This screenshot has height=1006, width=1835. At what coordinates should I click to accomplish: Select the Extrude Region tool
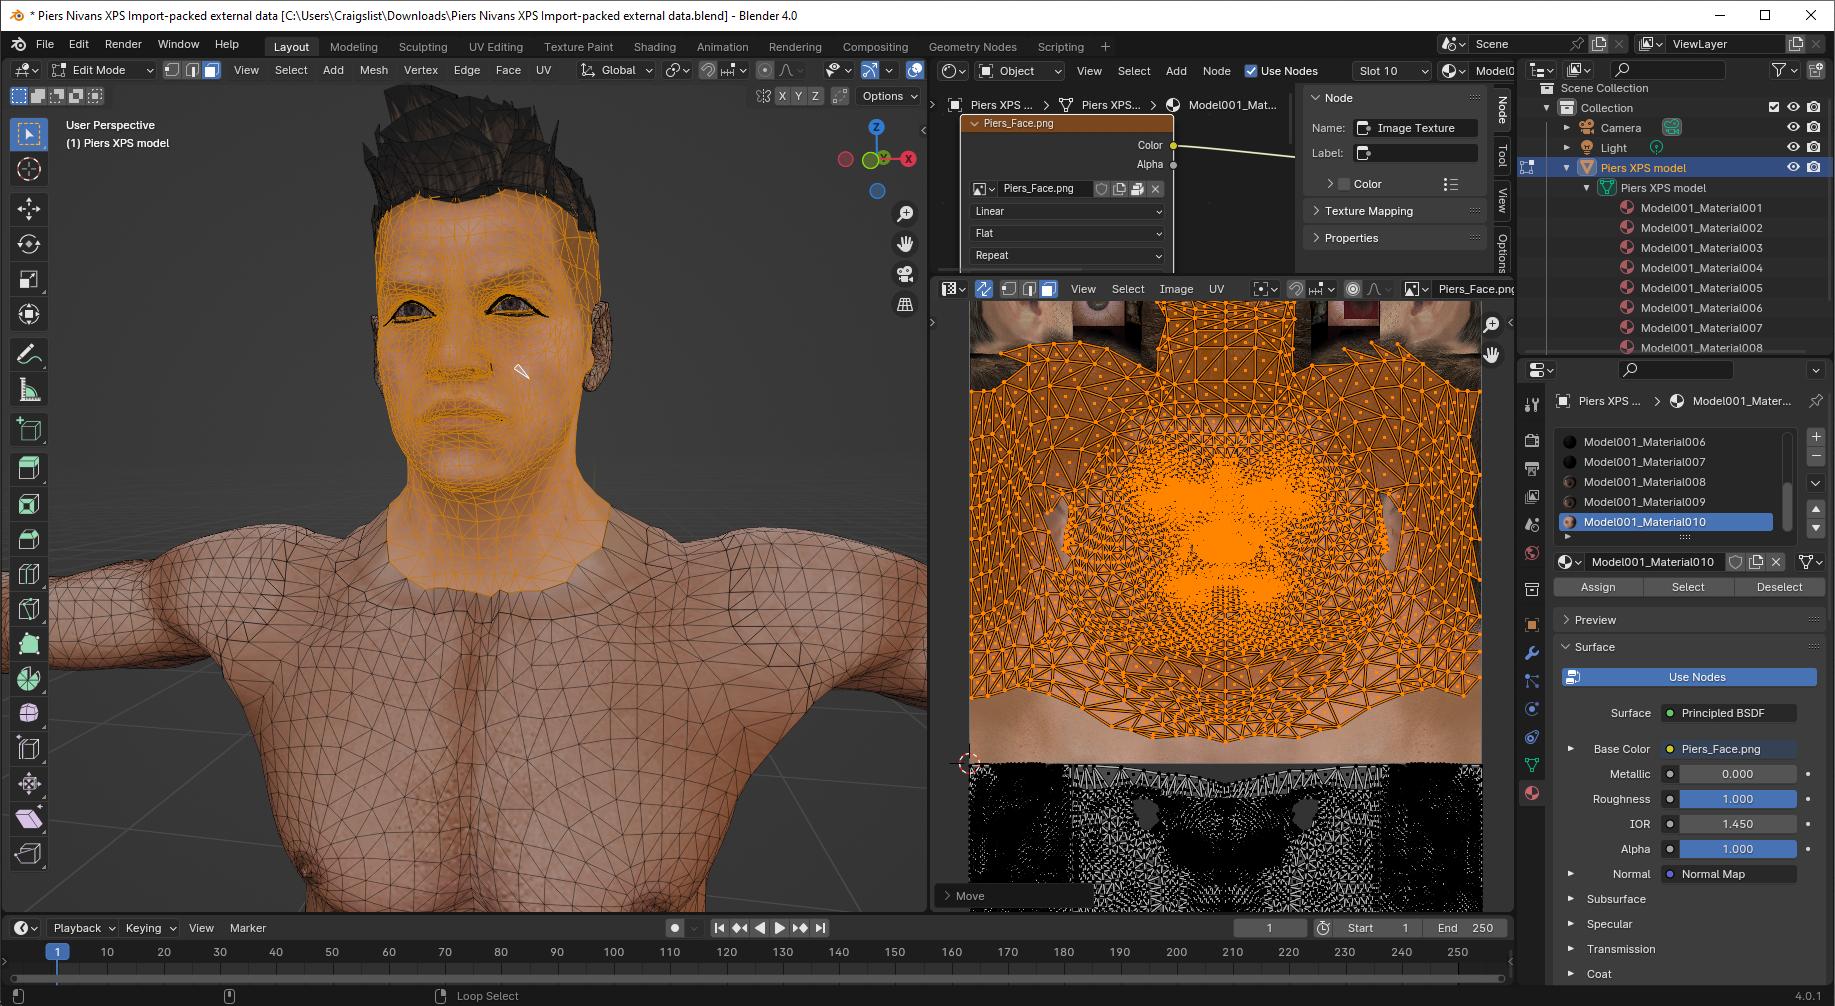coord(29,468)
